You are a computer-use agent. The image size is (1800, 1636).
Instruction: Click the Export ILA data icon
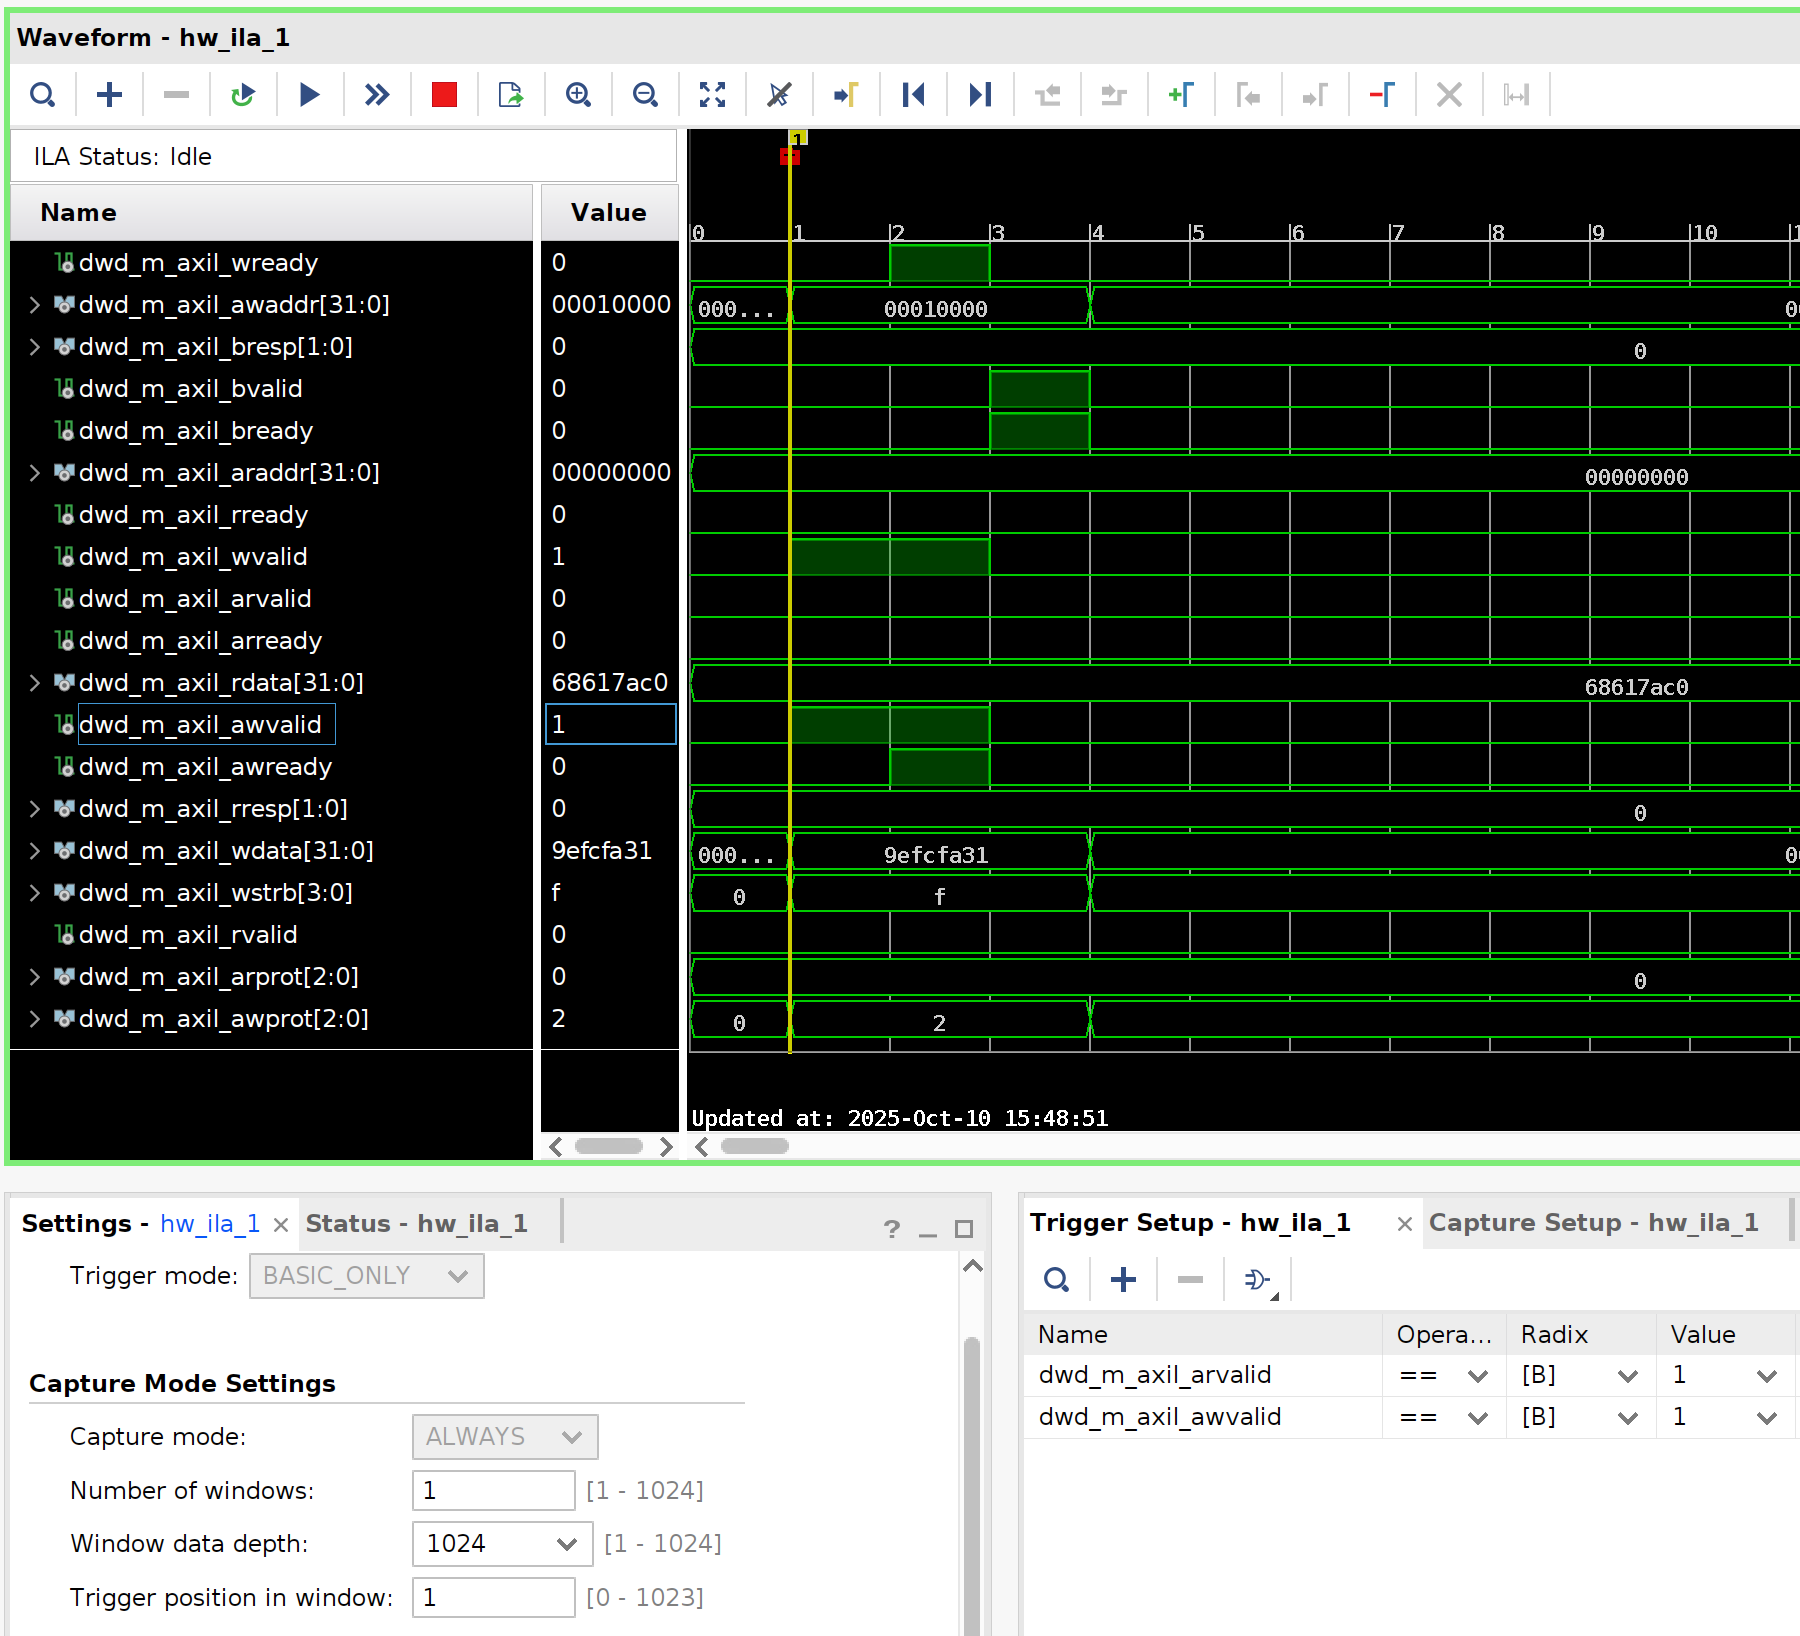[511, 95]
